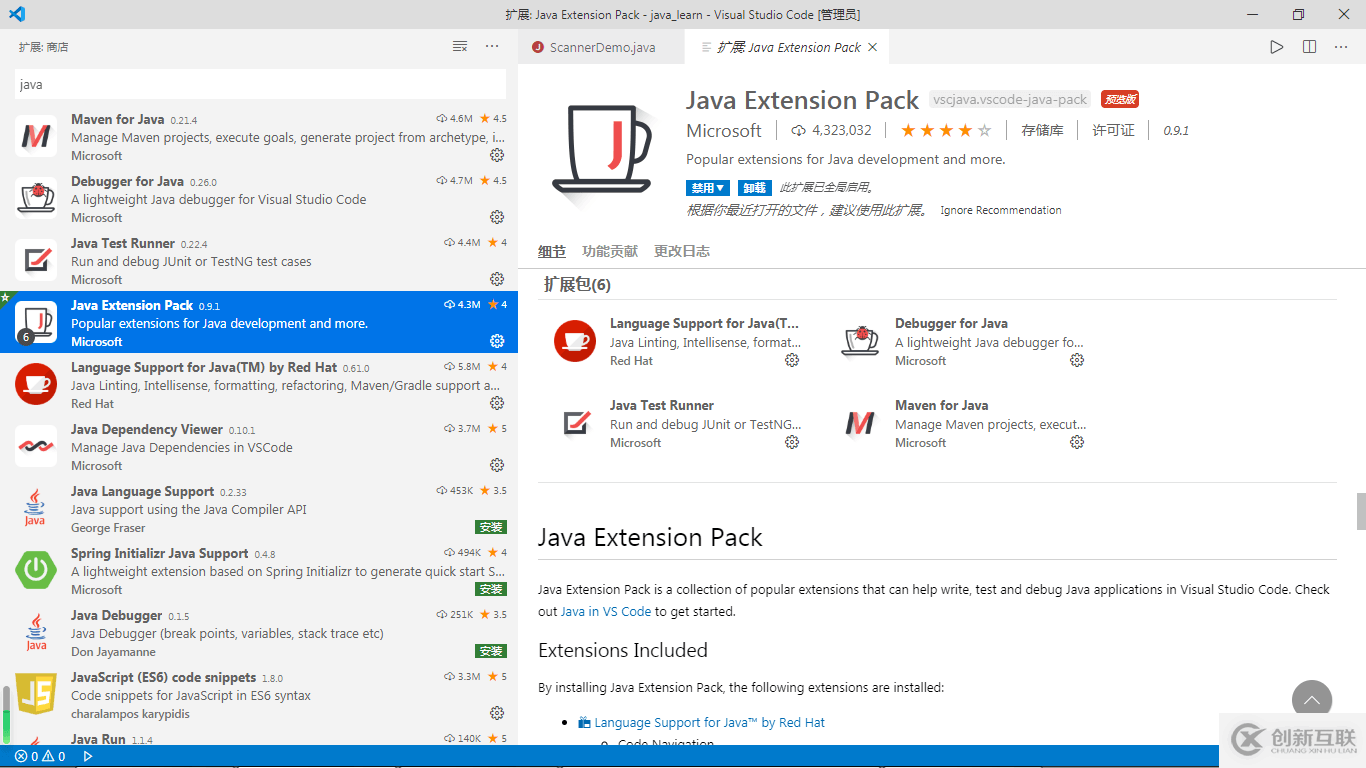This screenshot has width=1366, height=768.
Task: Click the Java Dependency Viewer icon
Action: tap(36, 446)
